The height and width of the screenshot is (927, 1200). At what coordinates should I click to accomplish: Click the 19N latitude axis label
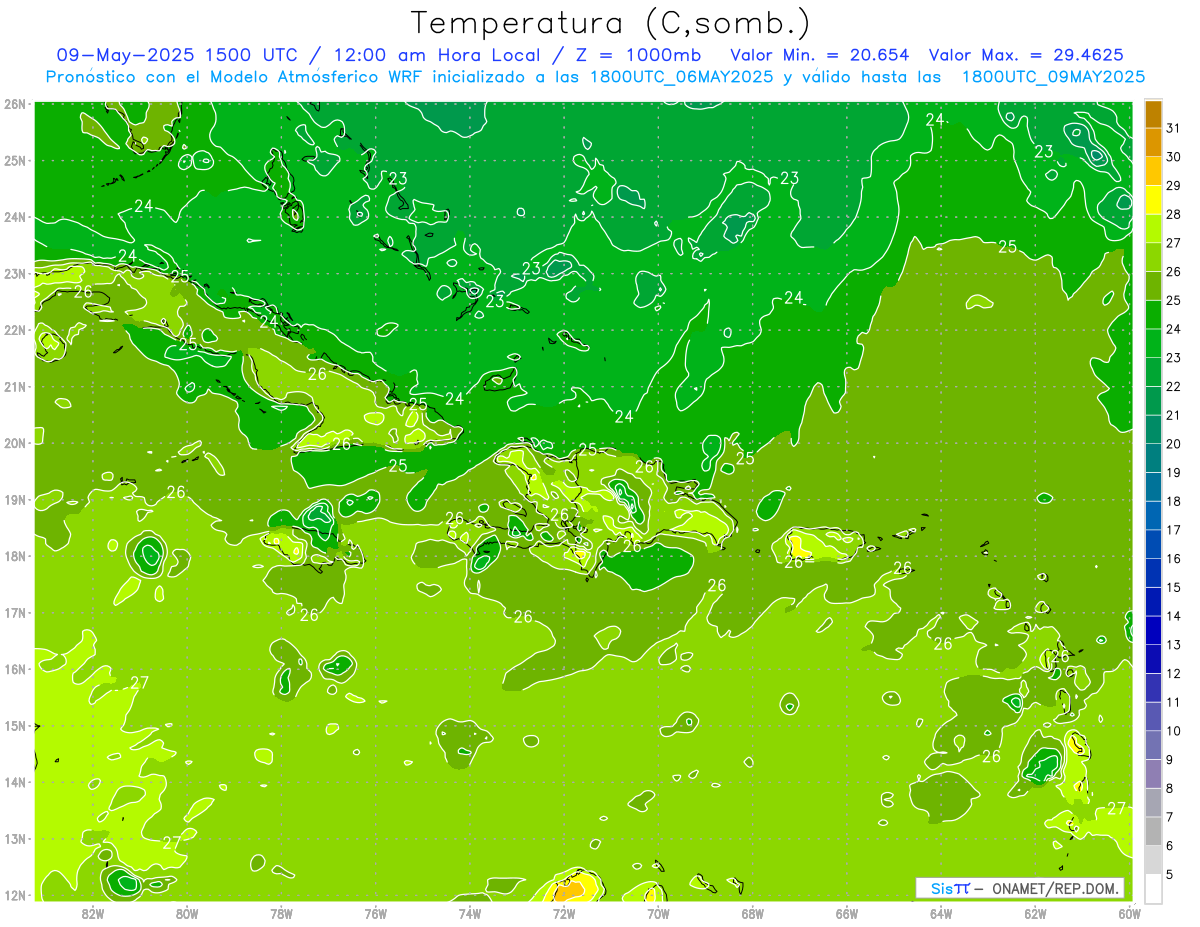click(14, 499)
